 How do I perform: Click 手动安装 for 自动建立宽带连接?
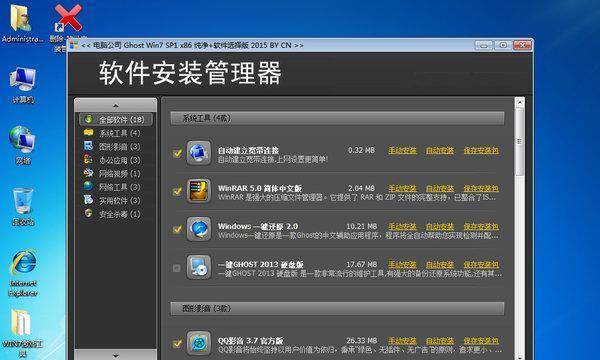click(402, 150)
